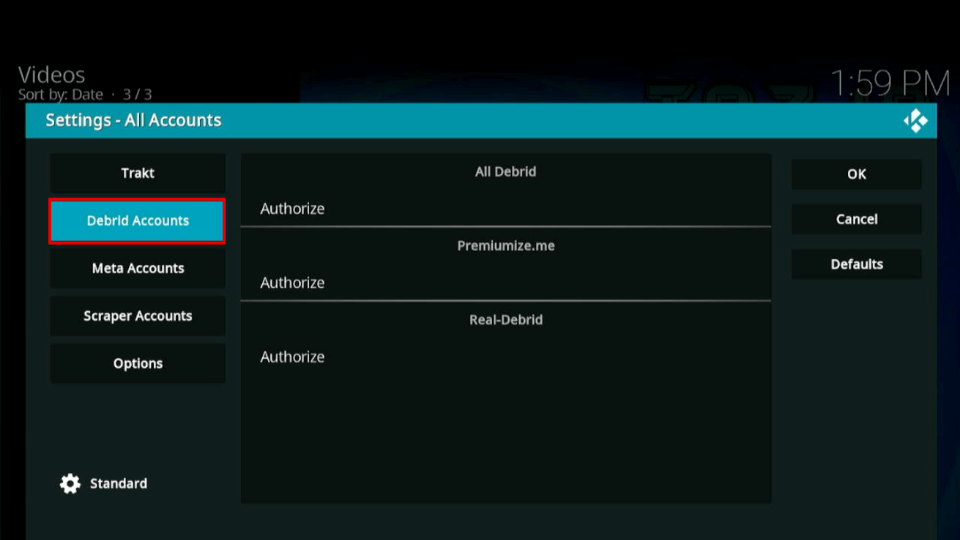Authorize the Real-Debrid account
Screen dimensions: 960x540
[506, 357]
